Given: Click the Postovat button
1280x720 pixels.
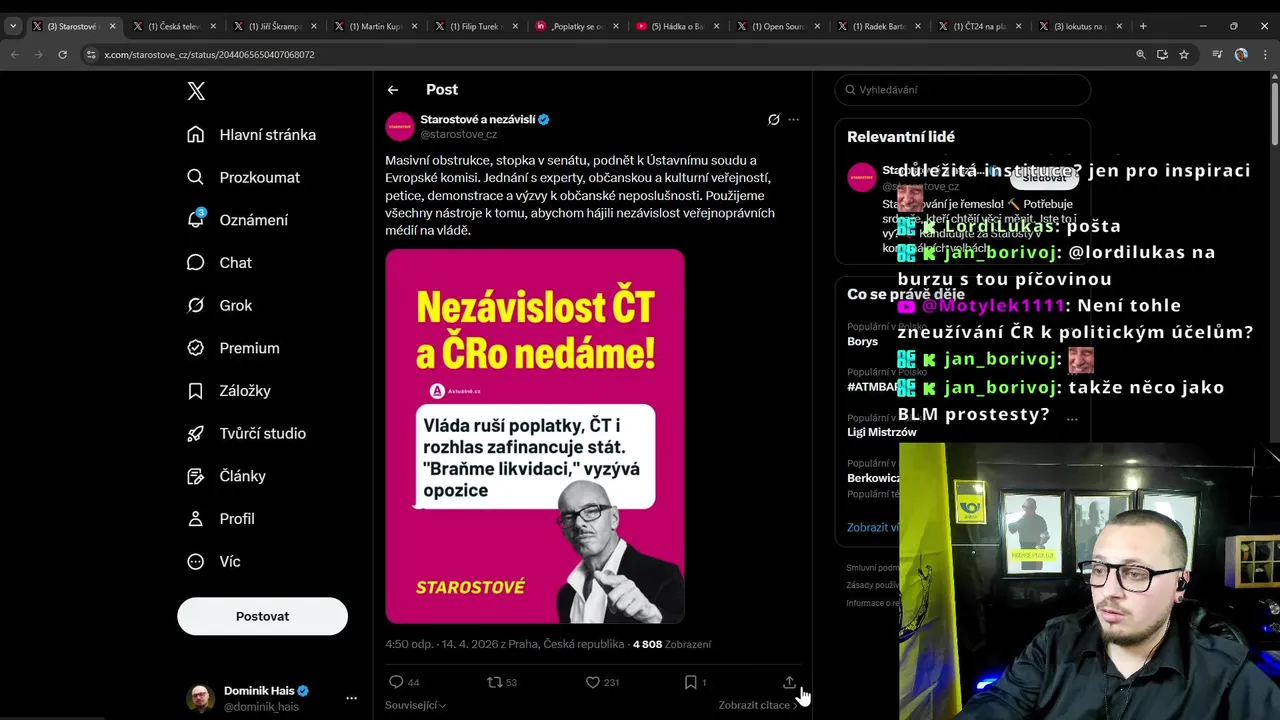Looking at the screenshot, I should coord(262,616).
